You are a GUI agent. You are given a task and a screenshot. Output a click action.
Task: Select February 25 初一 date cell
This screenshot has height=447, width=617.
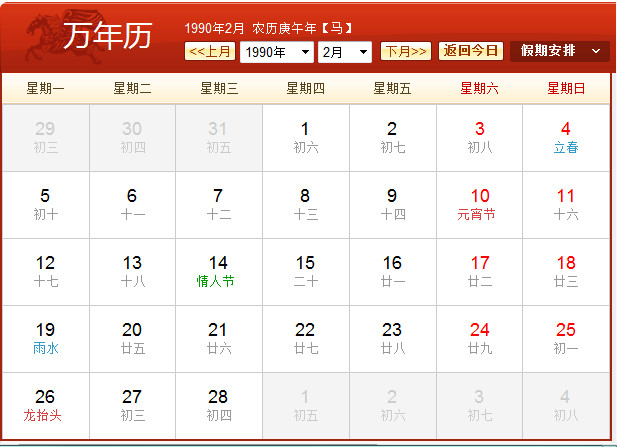[x=565, y=338]
